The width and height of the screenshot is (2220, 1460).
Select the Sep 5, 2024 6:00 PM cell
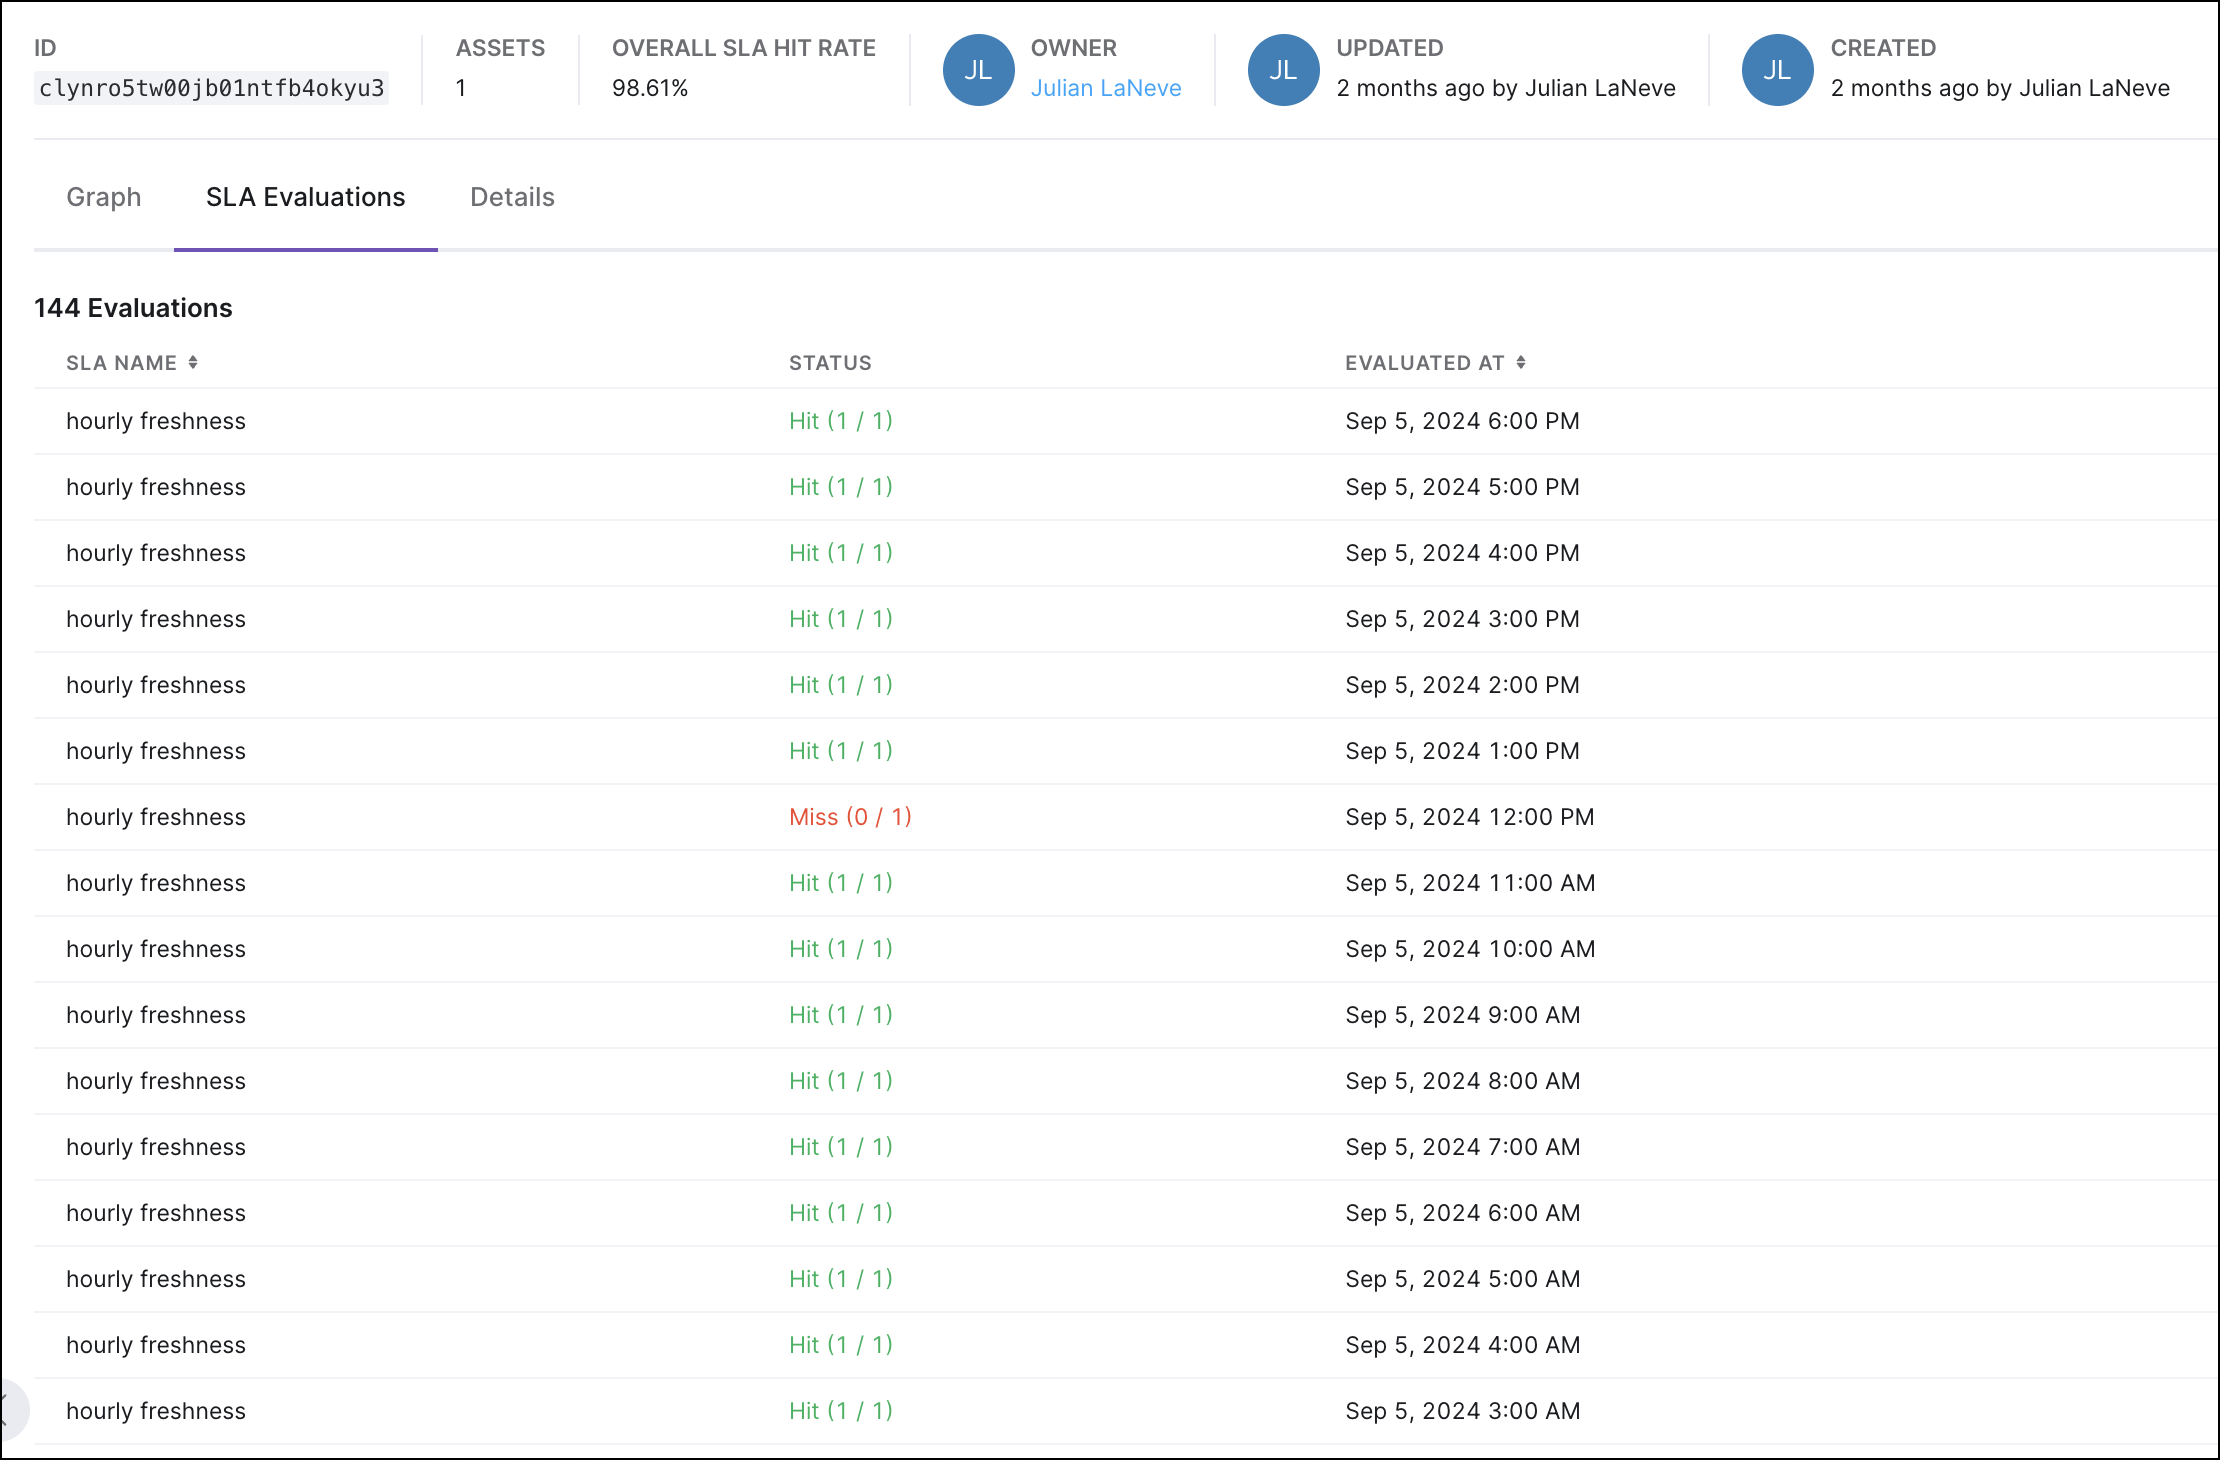(x=1462, y=421)
